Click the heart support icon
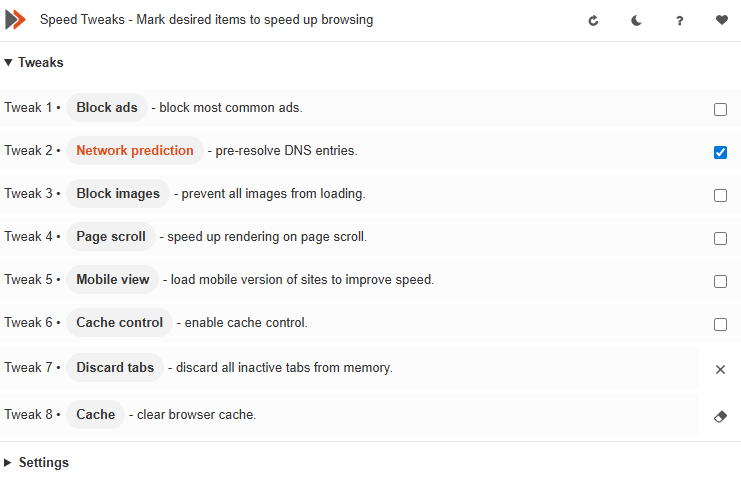 (722, 20)
